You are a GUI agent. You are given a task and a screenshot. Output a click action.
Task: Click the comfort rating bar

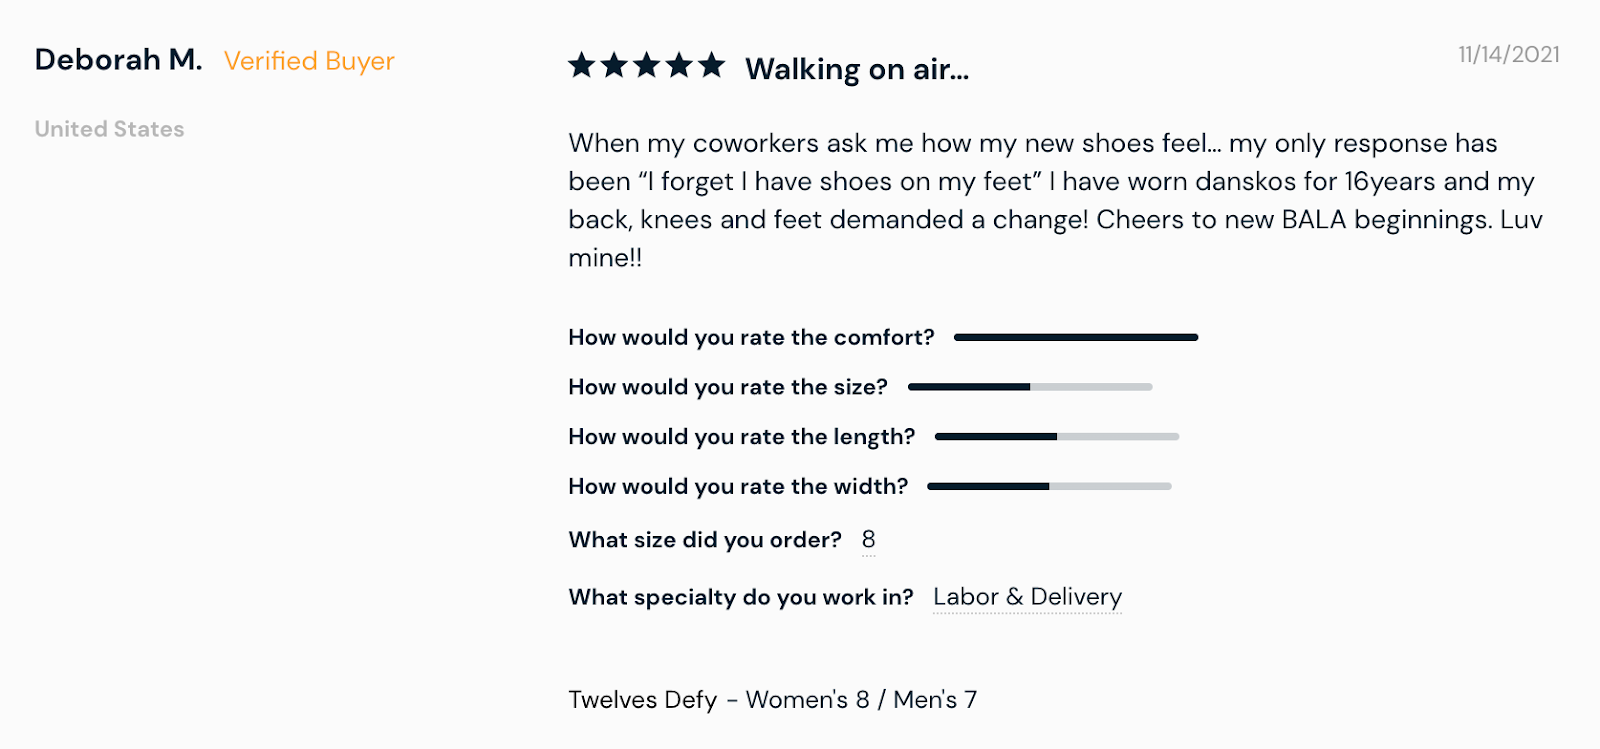[x=1076, y=338]
